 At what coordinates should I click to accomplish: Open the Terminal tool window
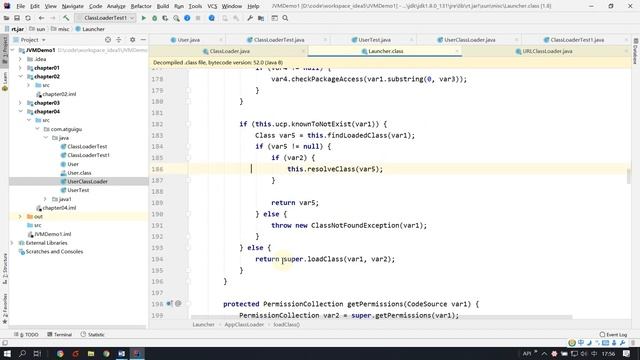pyautogui.click(x=60, y=335)
